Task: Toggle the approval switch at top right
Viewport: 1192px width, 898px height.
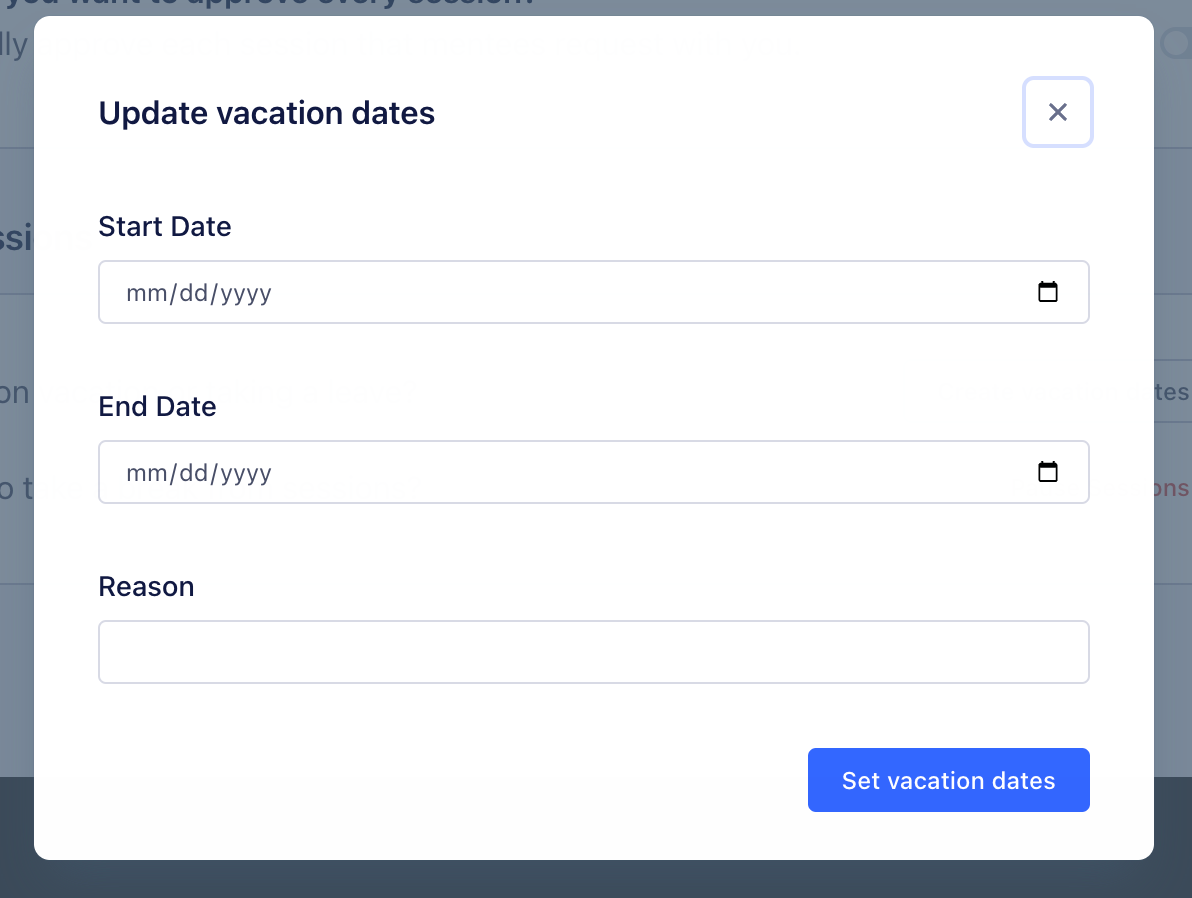Action: (1178, 42)
